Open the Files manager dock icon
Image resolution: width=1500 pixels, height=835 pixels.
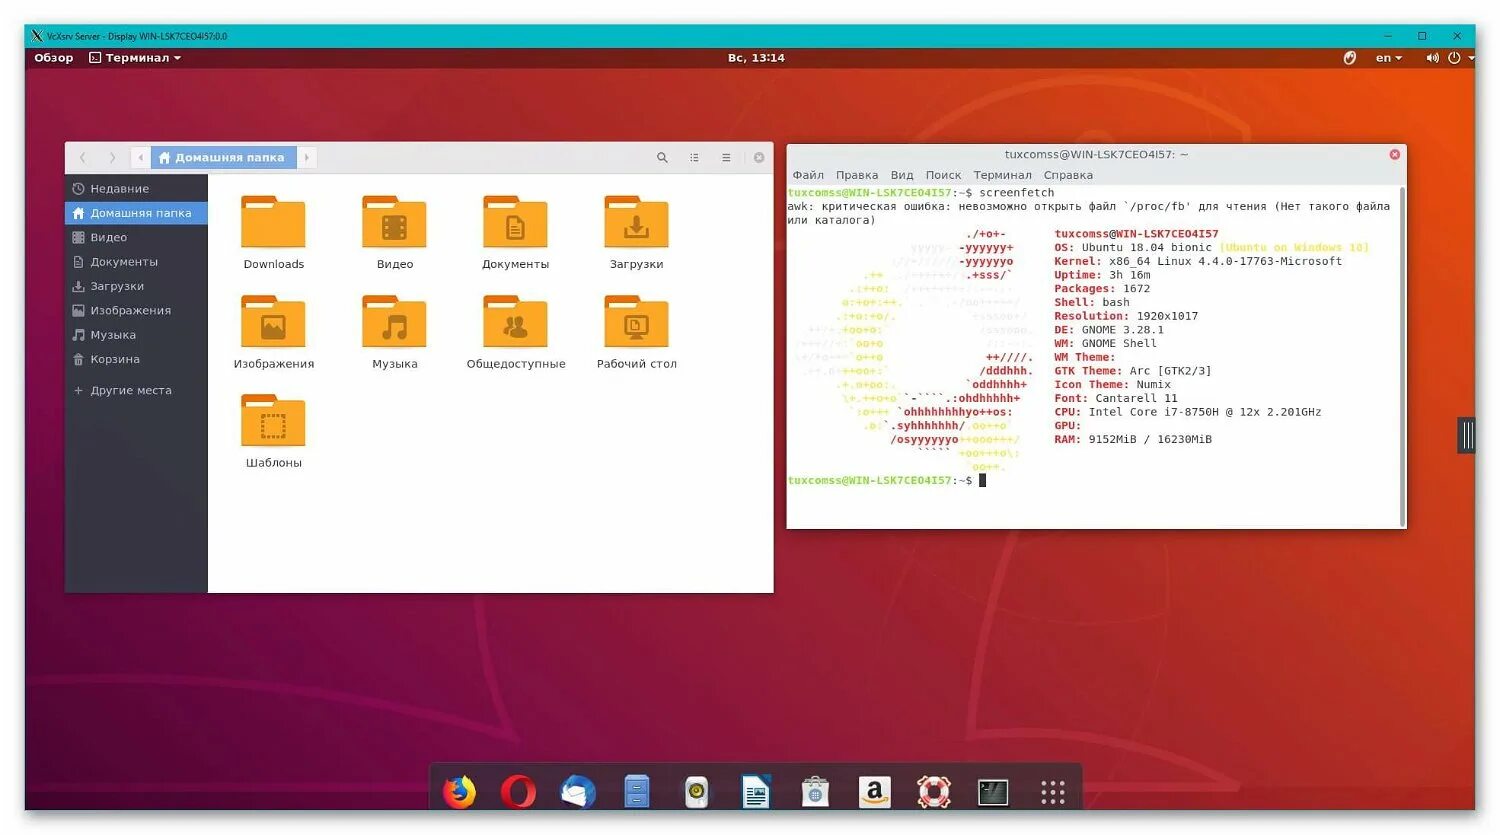pos(637,792)
